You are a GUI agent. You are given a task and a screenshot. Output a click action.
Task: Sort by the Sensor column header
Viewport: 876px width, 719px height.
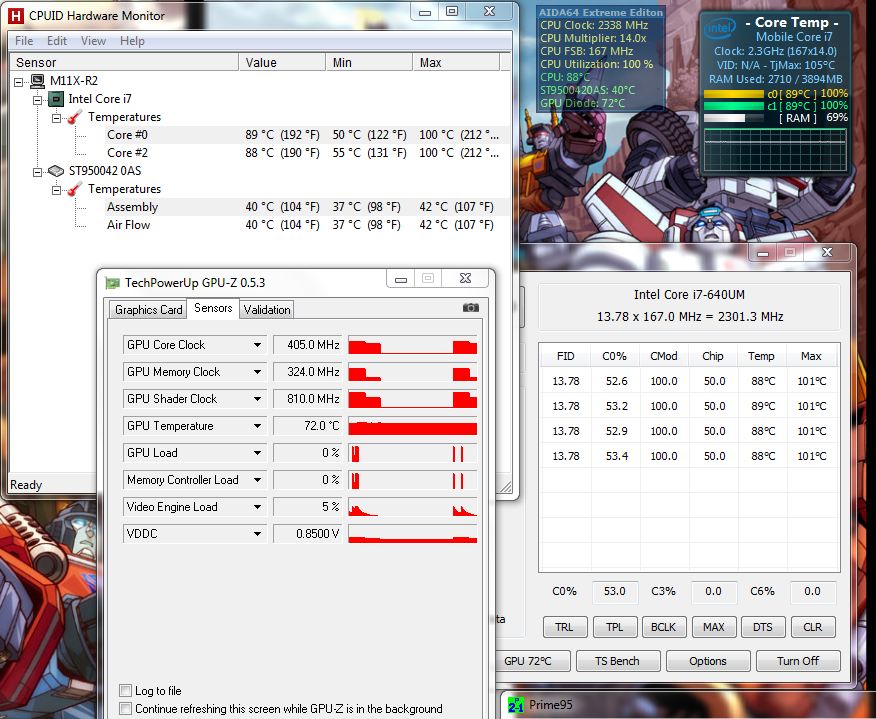(124, 63)
